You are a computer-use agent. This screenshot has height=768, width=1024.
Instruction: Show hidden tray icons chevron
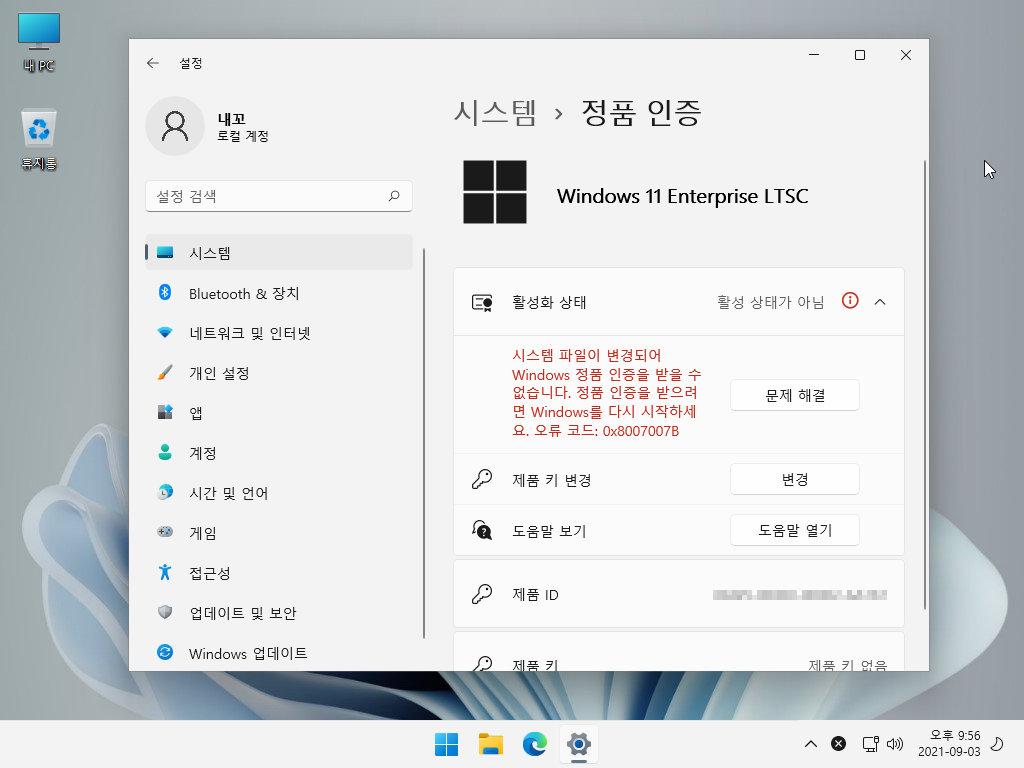(x=810, y=744)
